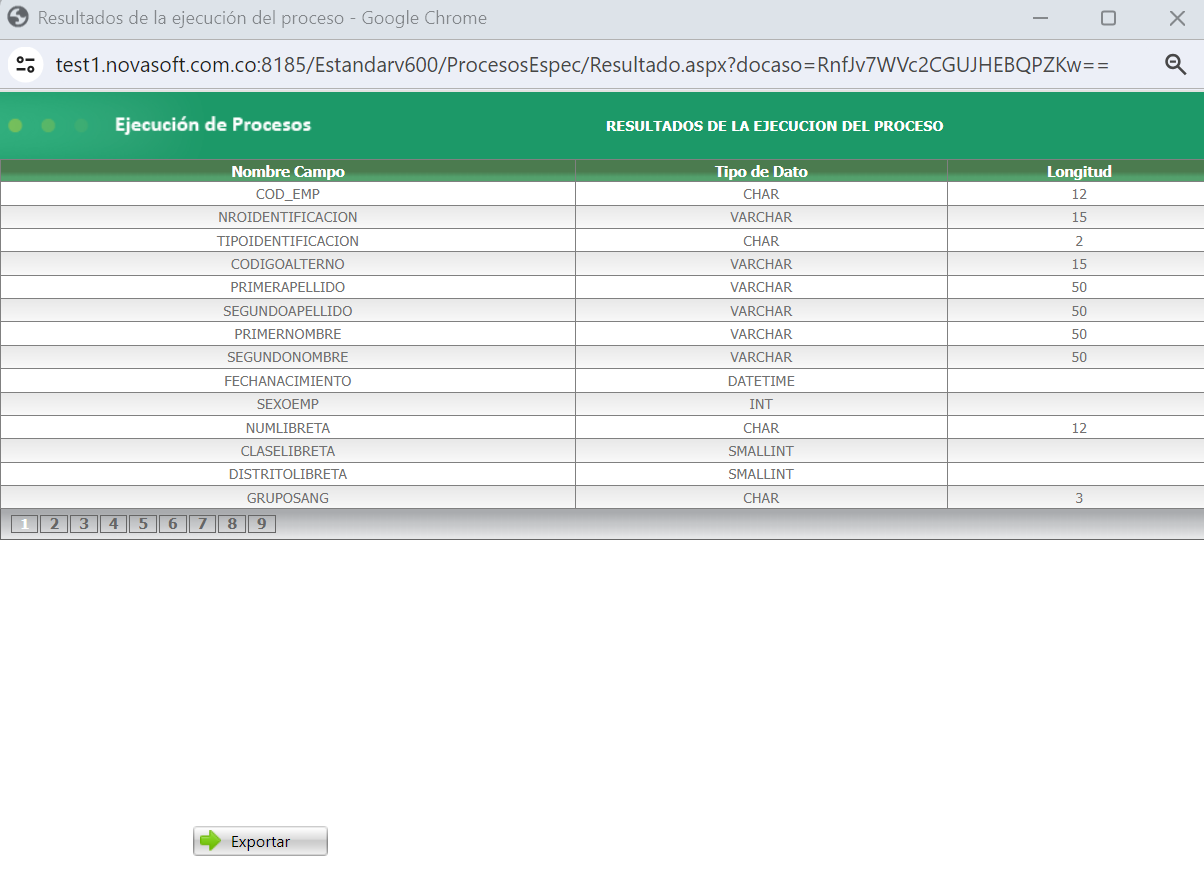Viewport: 1204px width, 882px height.
Task: Click the zoom magnifier icon in address bar
Action: 1176,65
